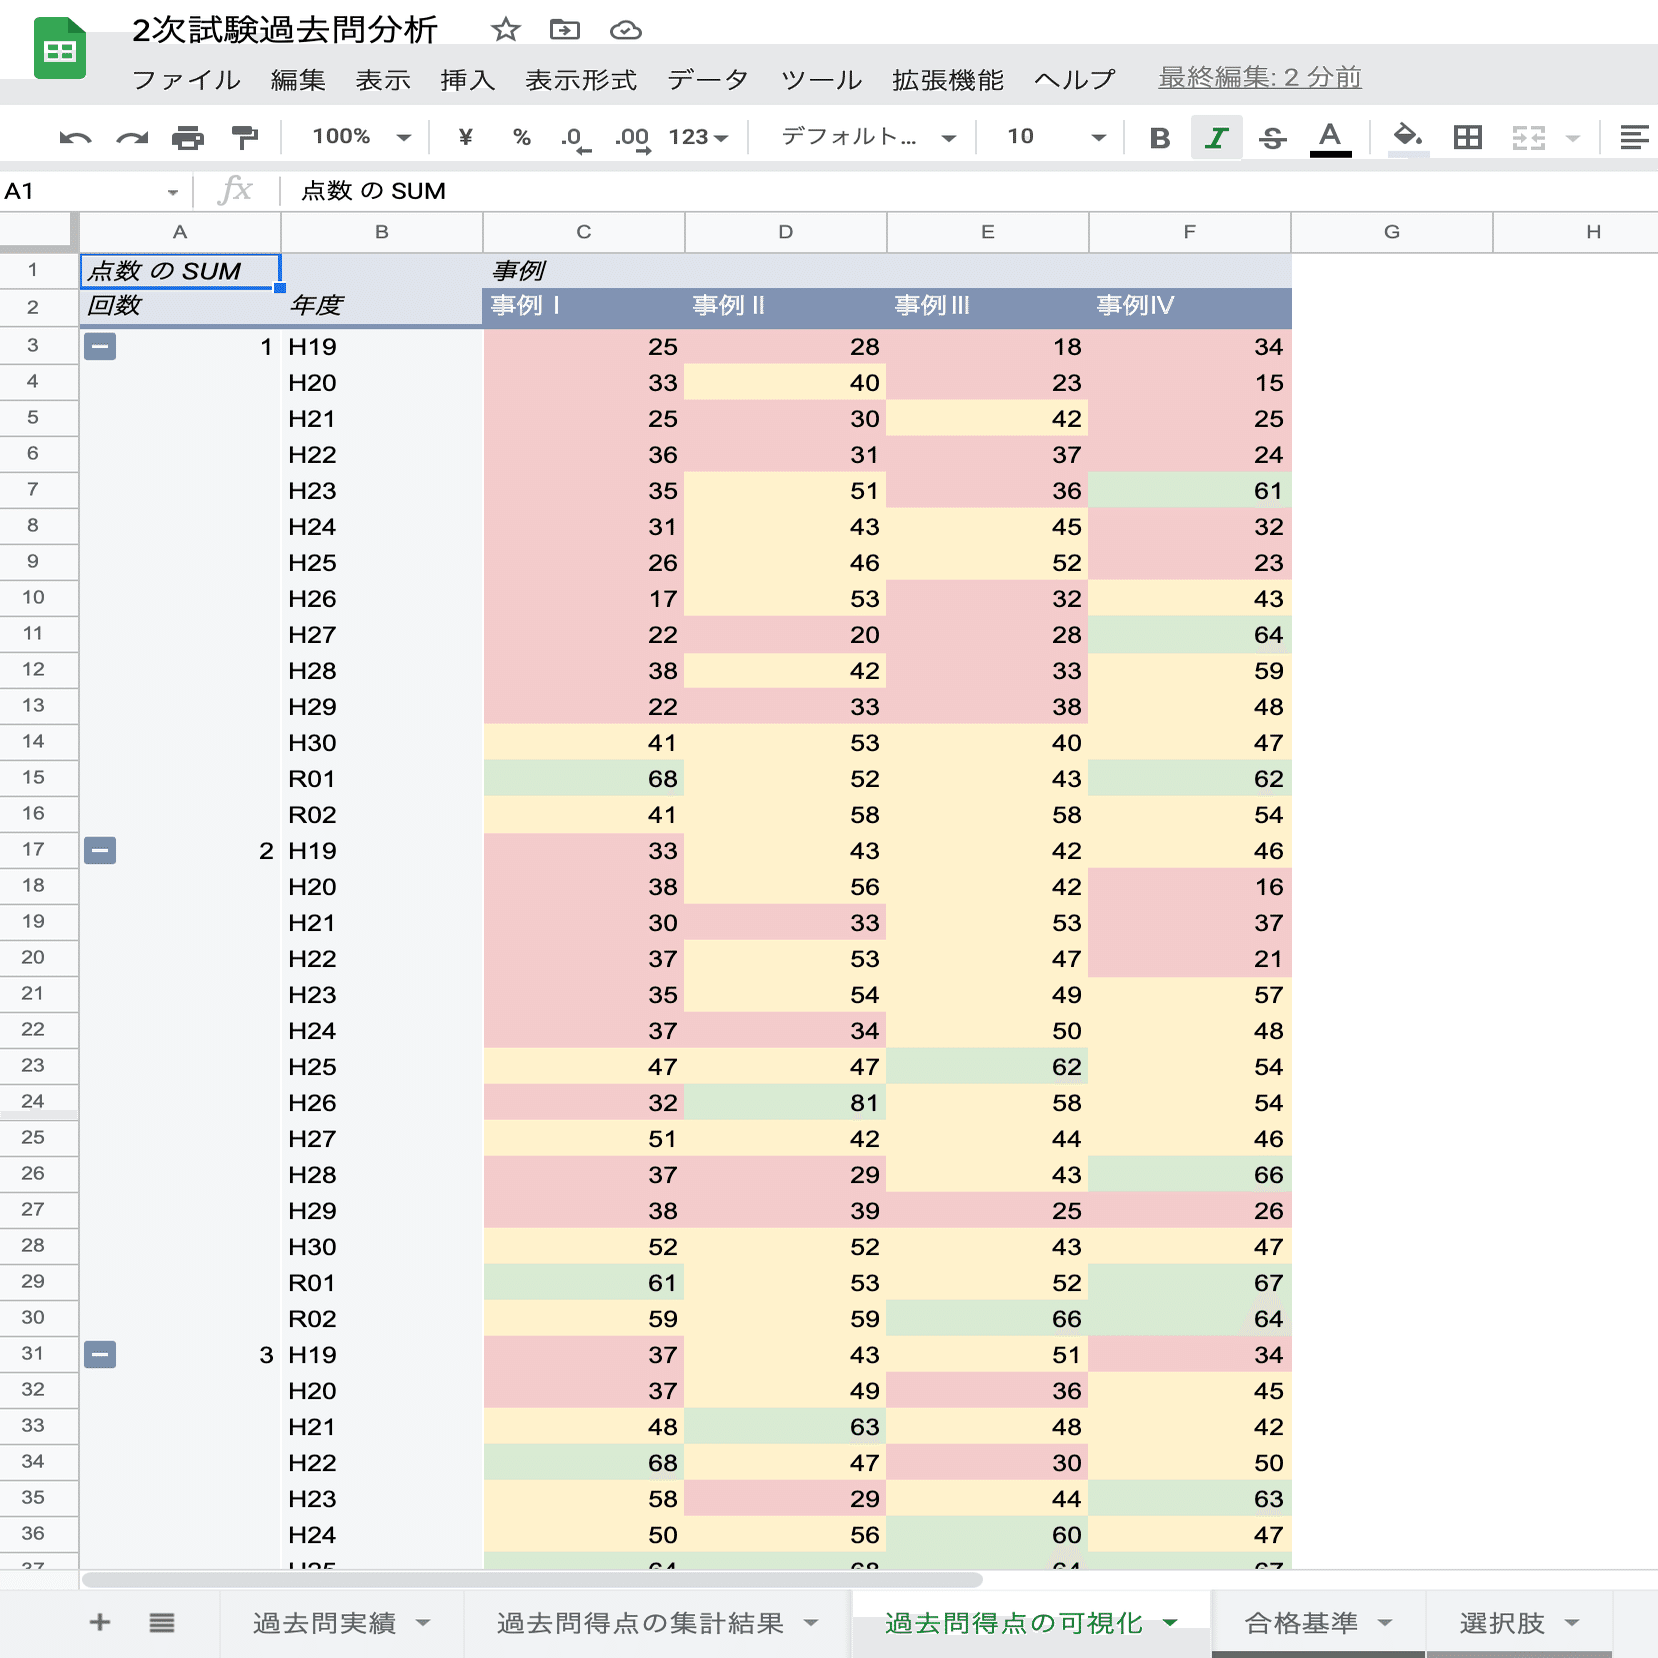Image resolution: width=1658 pixels, height=1658 pixels.
Task: Select the 事例 I header cell
Action: 584,306
